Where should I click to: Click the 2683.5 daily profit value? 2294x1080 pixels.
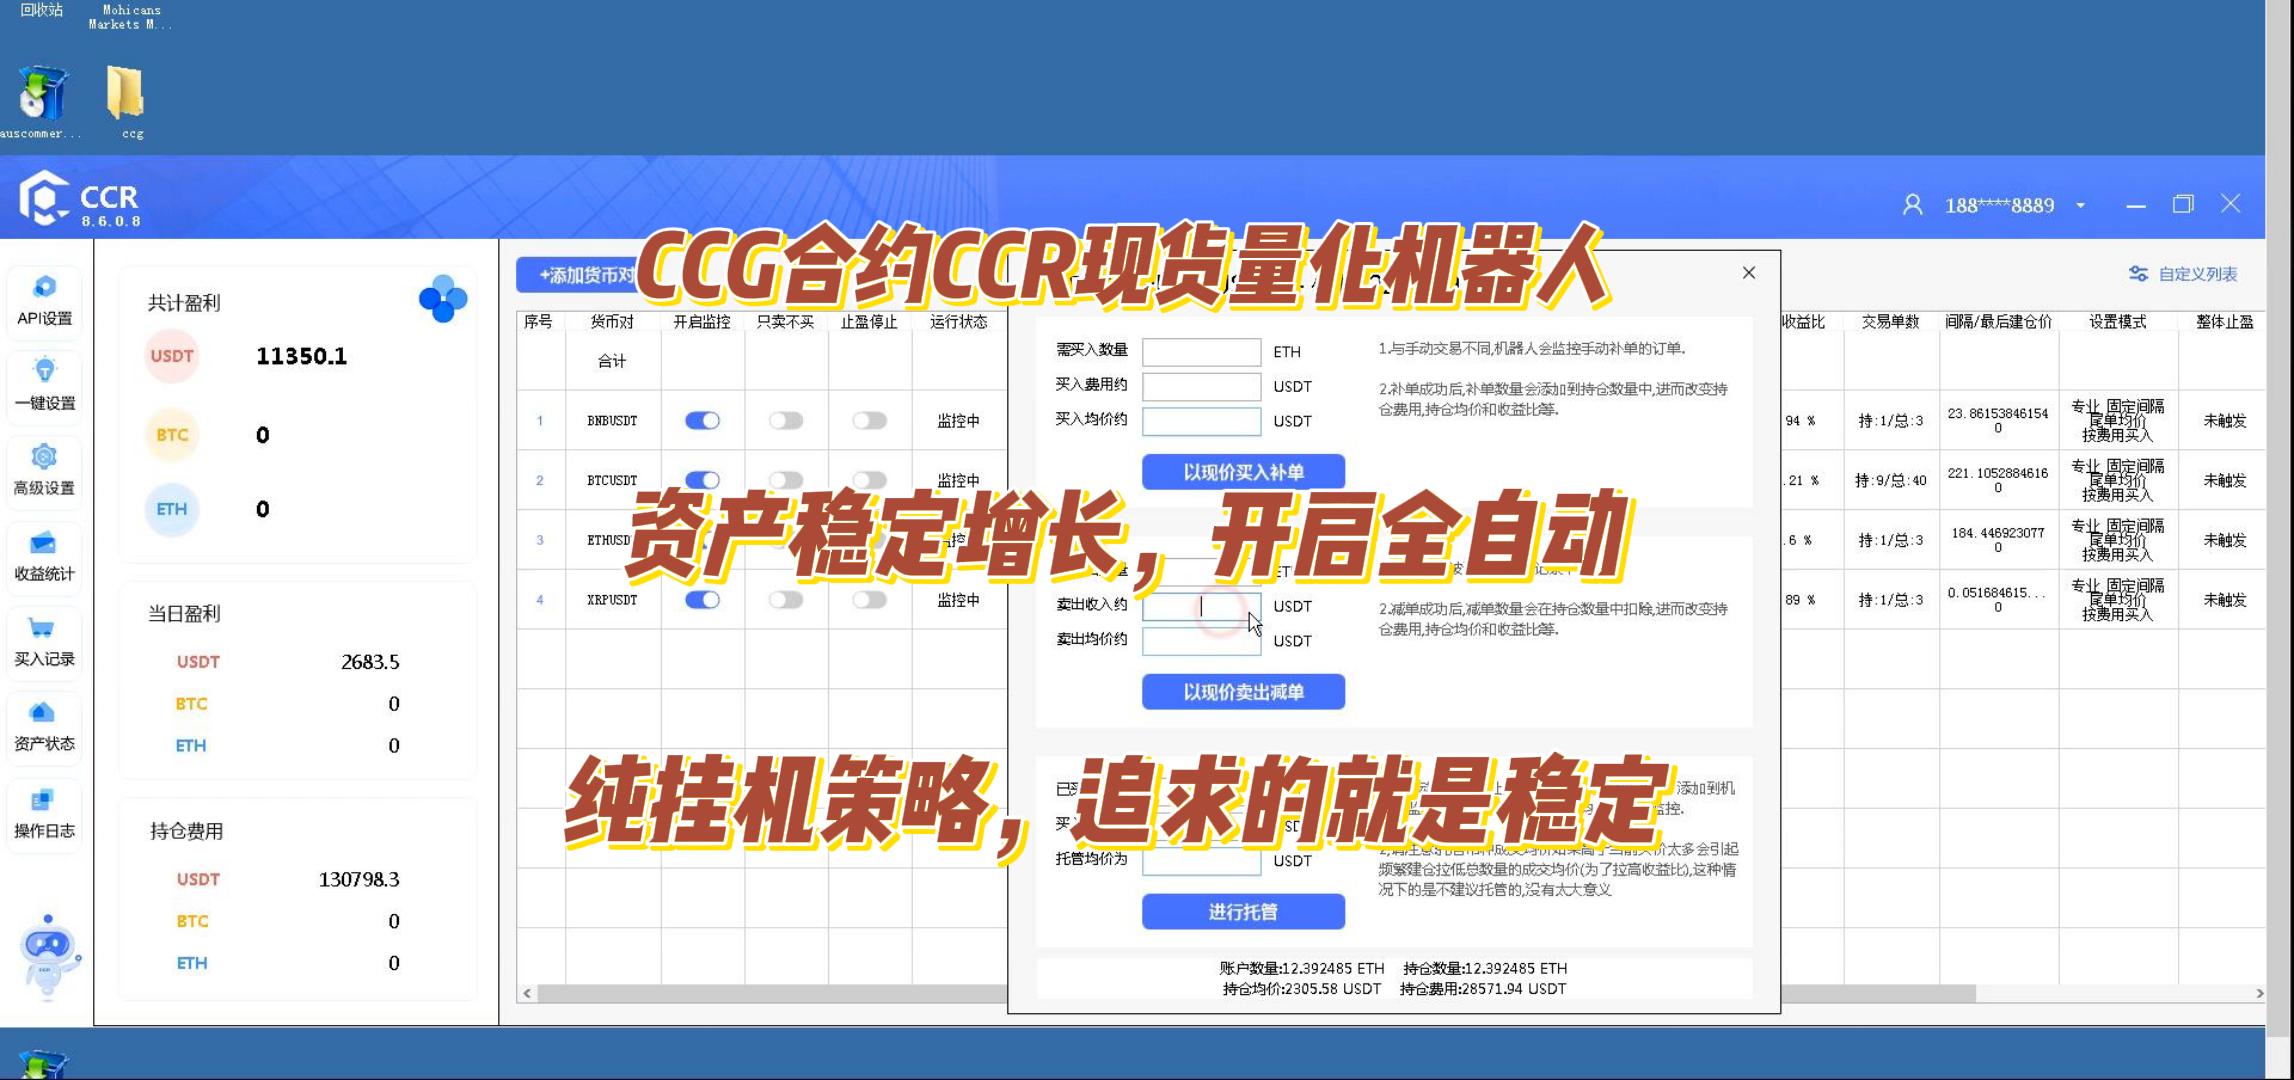pos(370,662)
